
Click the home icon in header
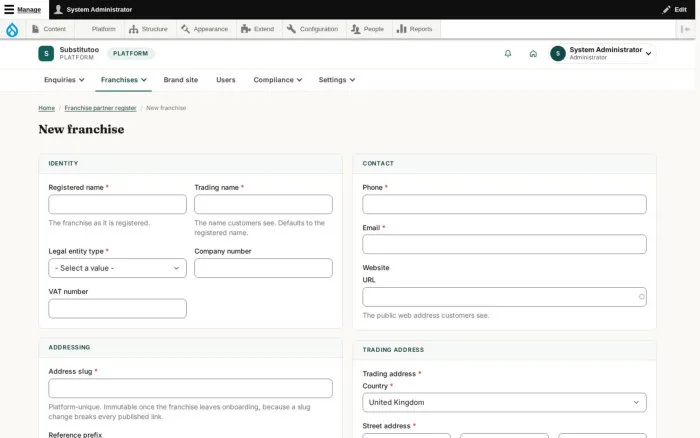pos(533,54)
